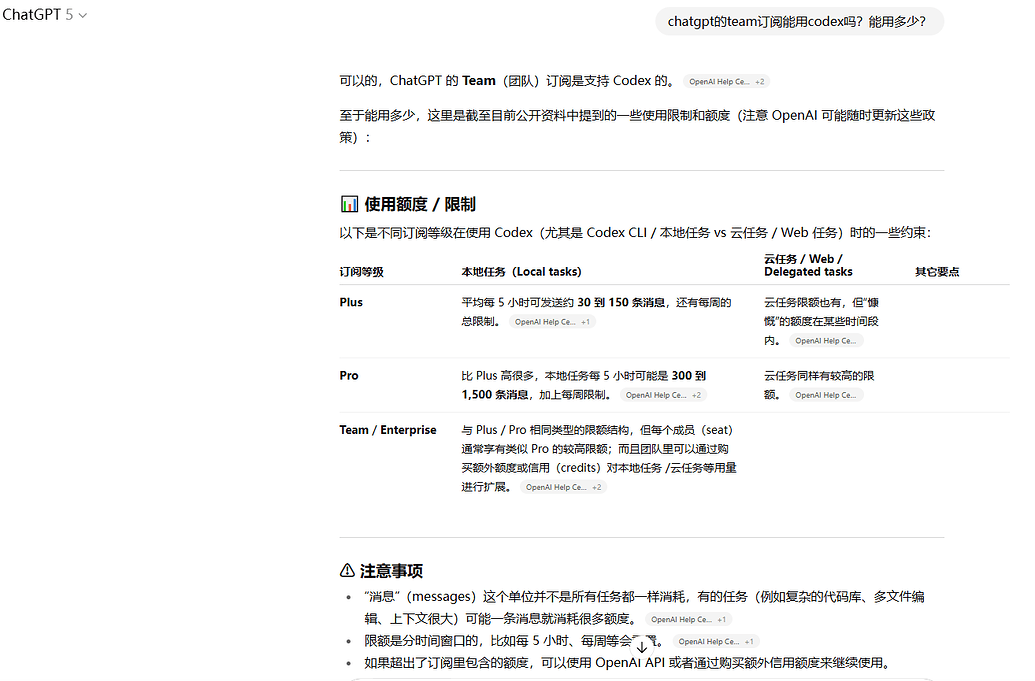Open the citation chip after the "每 5 小时、每周" bullet

click(716, 641)
